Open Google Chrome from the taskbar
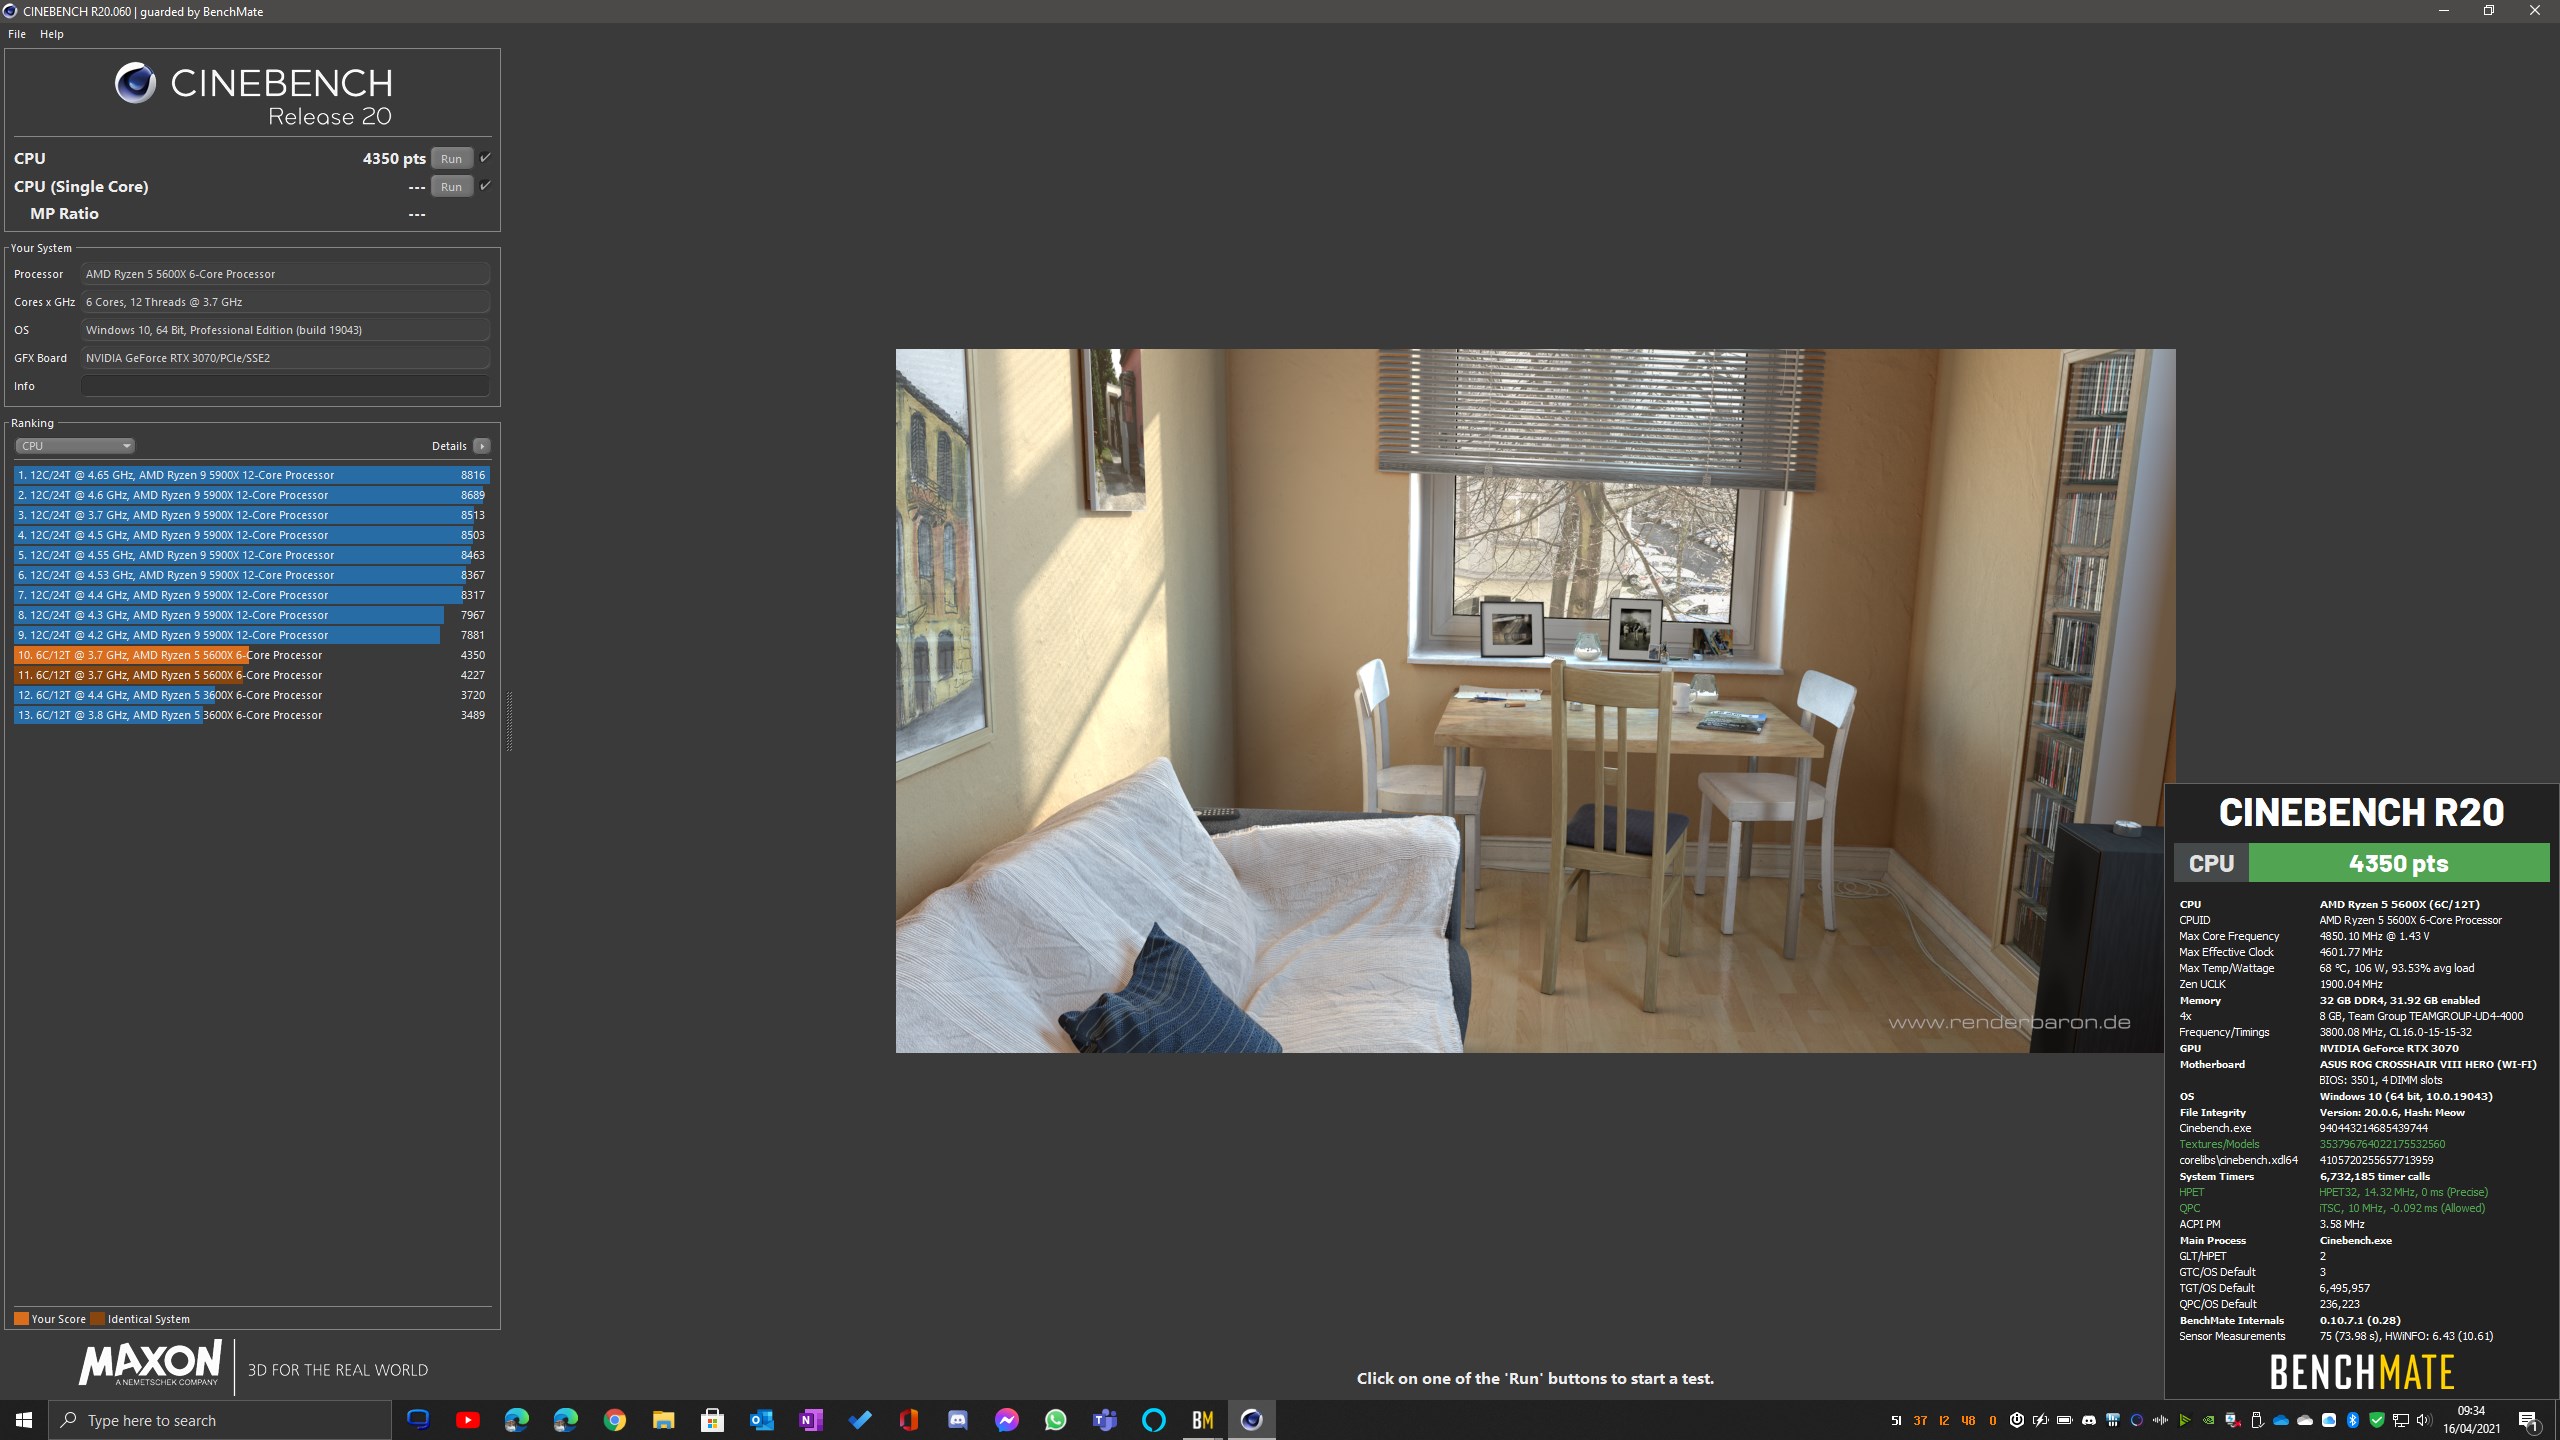2560x1440 pixels. (x=614, y=1420)
